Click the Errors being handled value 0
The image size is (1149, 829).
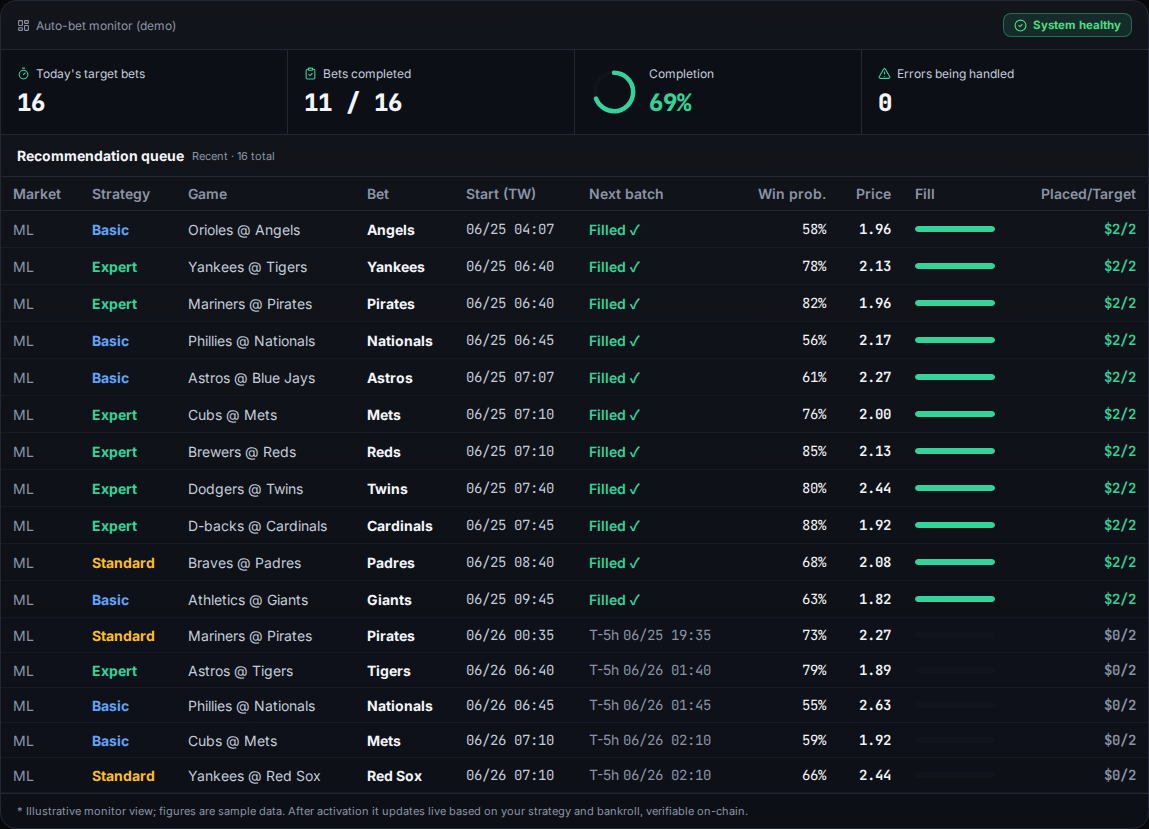[x=885, y=103]
